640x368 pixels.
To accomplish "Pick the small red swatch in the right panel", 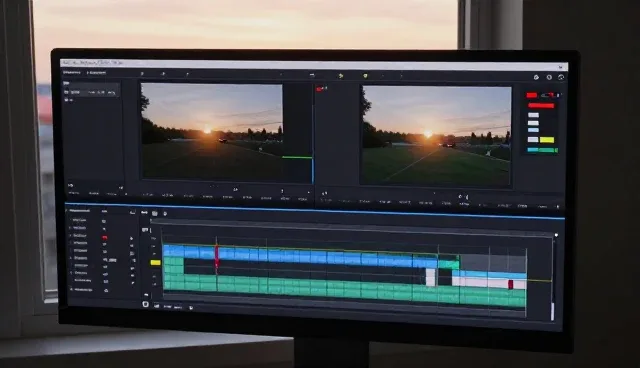I will [x=531, y=95].
